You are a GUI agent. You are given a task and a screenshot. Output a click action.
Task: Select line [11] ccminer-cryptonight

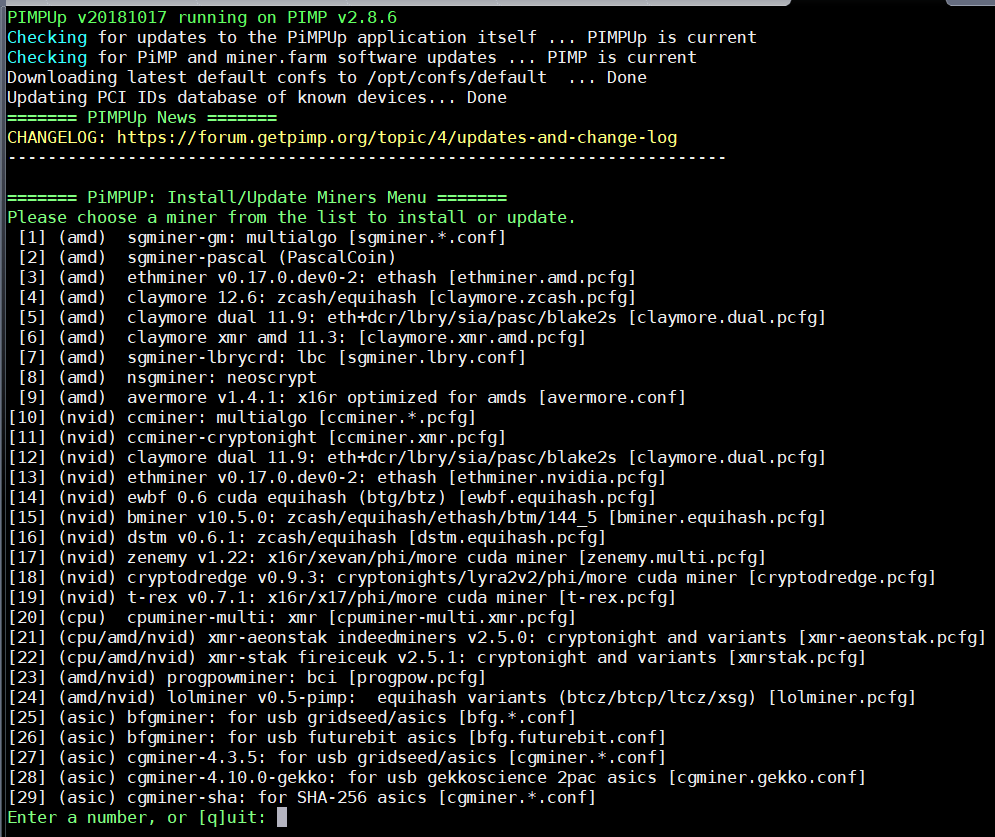[x=257, y=438]
